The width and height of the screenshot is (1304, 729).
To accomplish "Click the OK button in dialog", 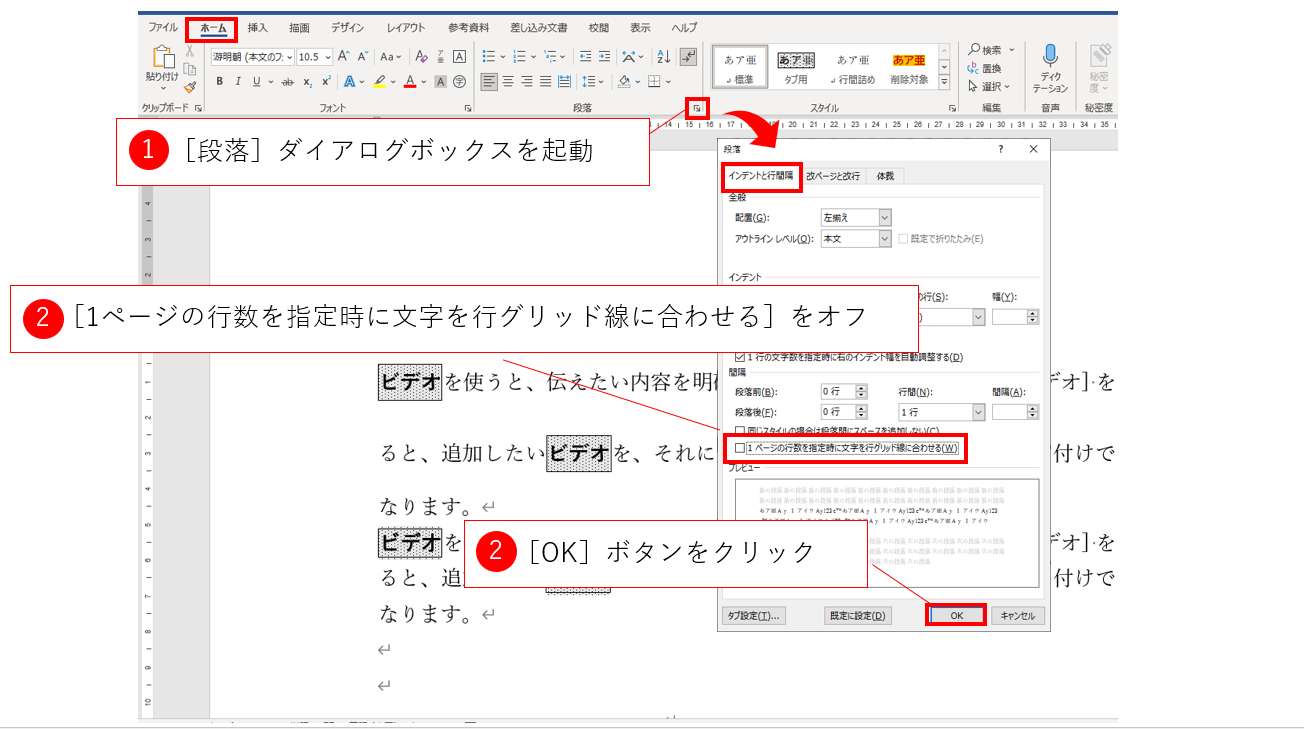I will [x=956, y=616].
